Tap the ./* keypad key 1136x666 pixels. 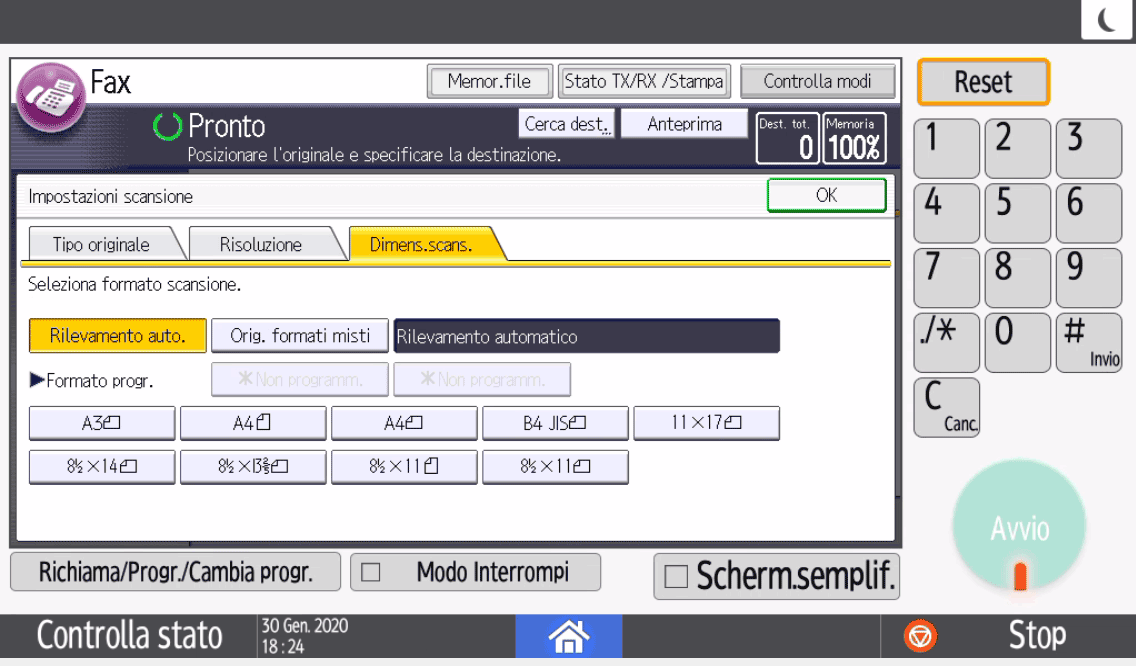pos(947,343)
